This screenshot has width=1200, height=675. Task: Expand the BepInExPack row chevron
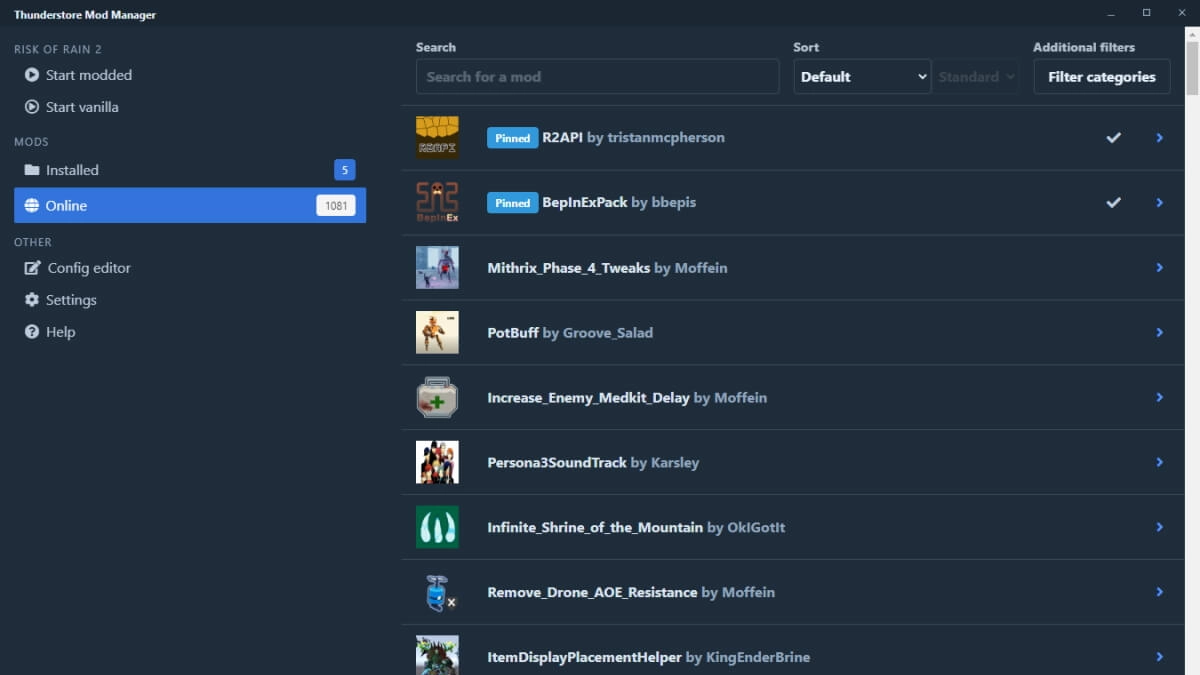click(x=1160, y=202)
